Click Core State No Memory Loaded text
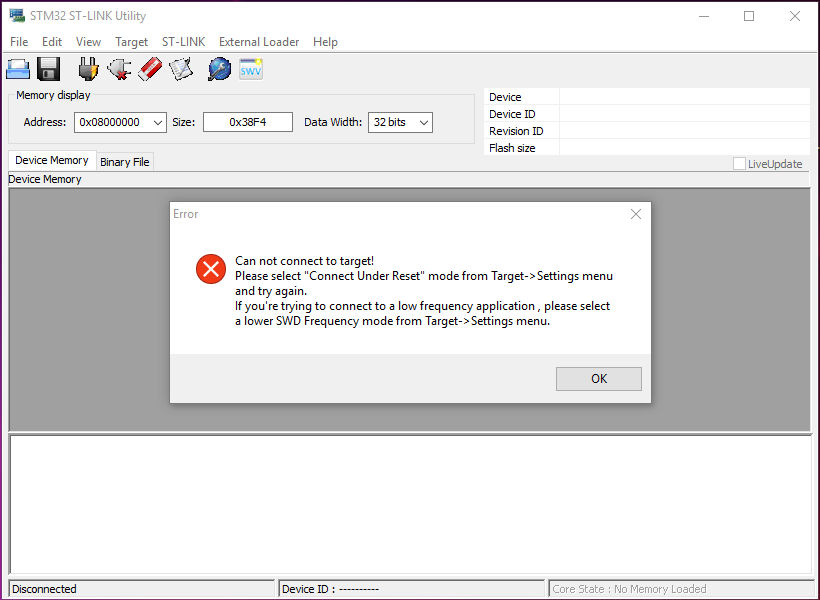 click(629, 589)
